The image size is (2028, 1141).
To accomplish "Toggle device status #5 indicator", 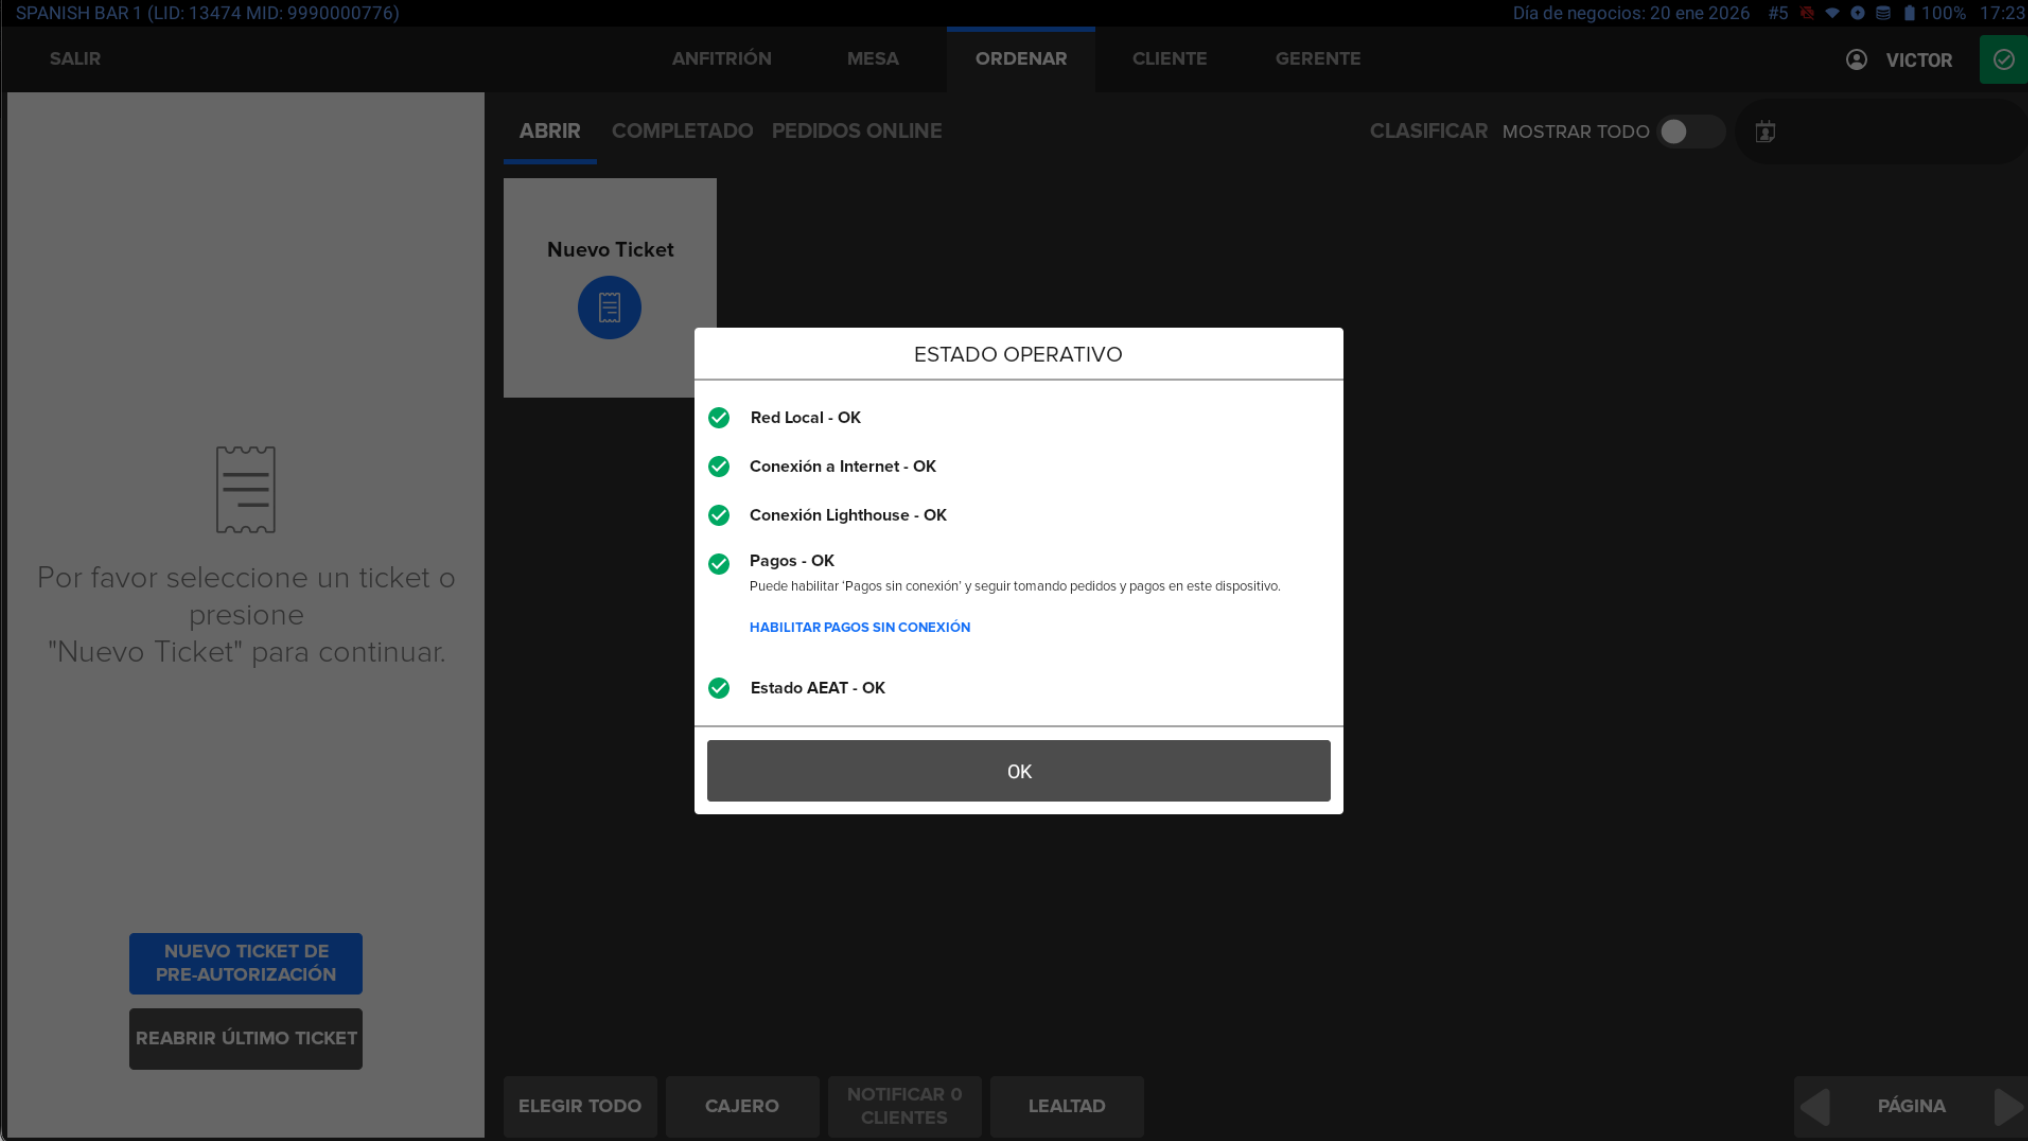I will [1778, 13].
